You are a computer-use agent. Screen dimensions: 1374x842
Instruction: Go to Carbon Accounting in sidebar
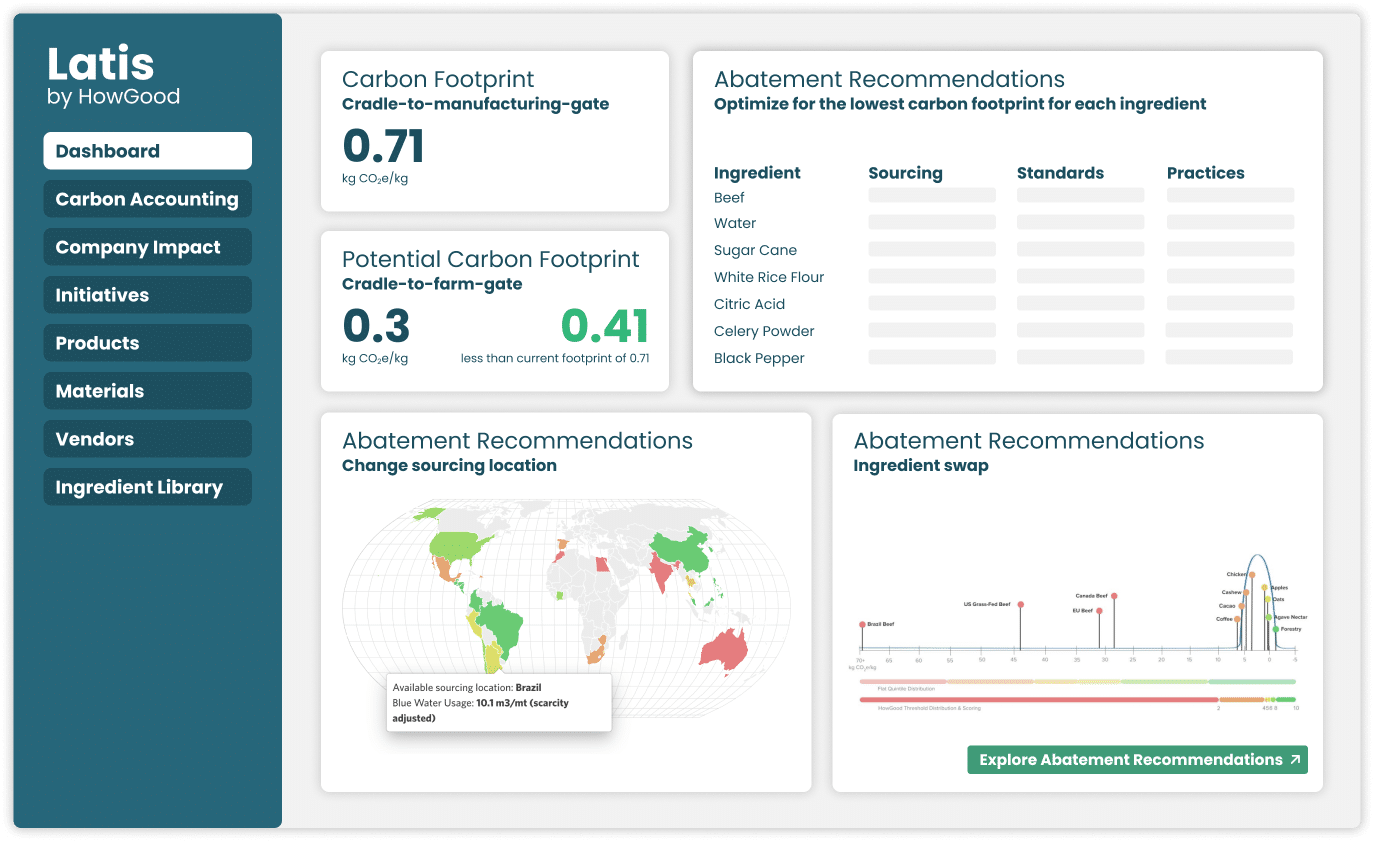pos(147,199)
